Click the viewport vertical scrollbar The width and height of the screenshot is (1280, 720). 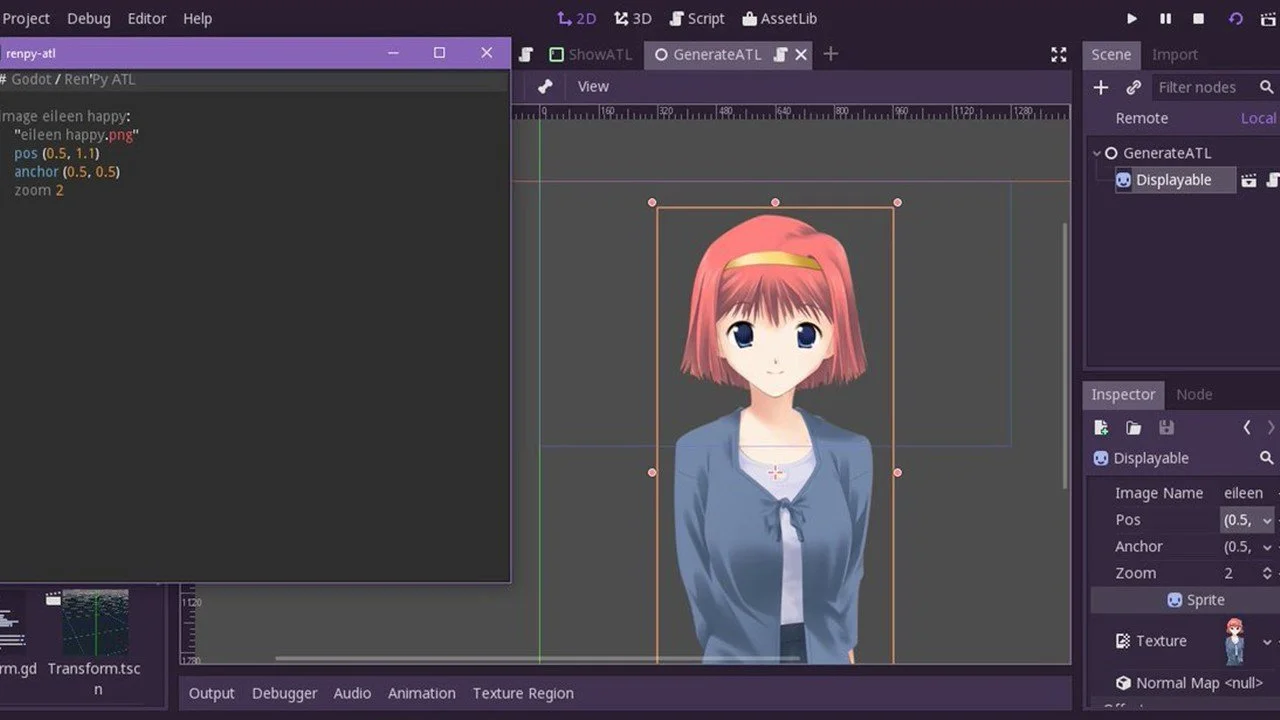1064,355
